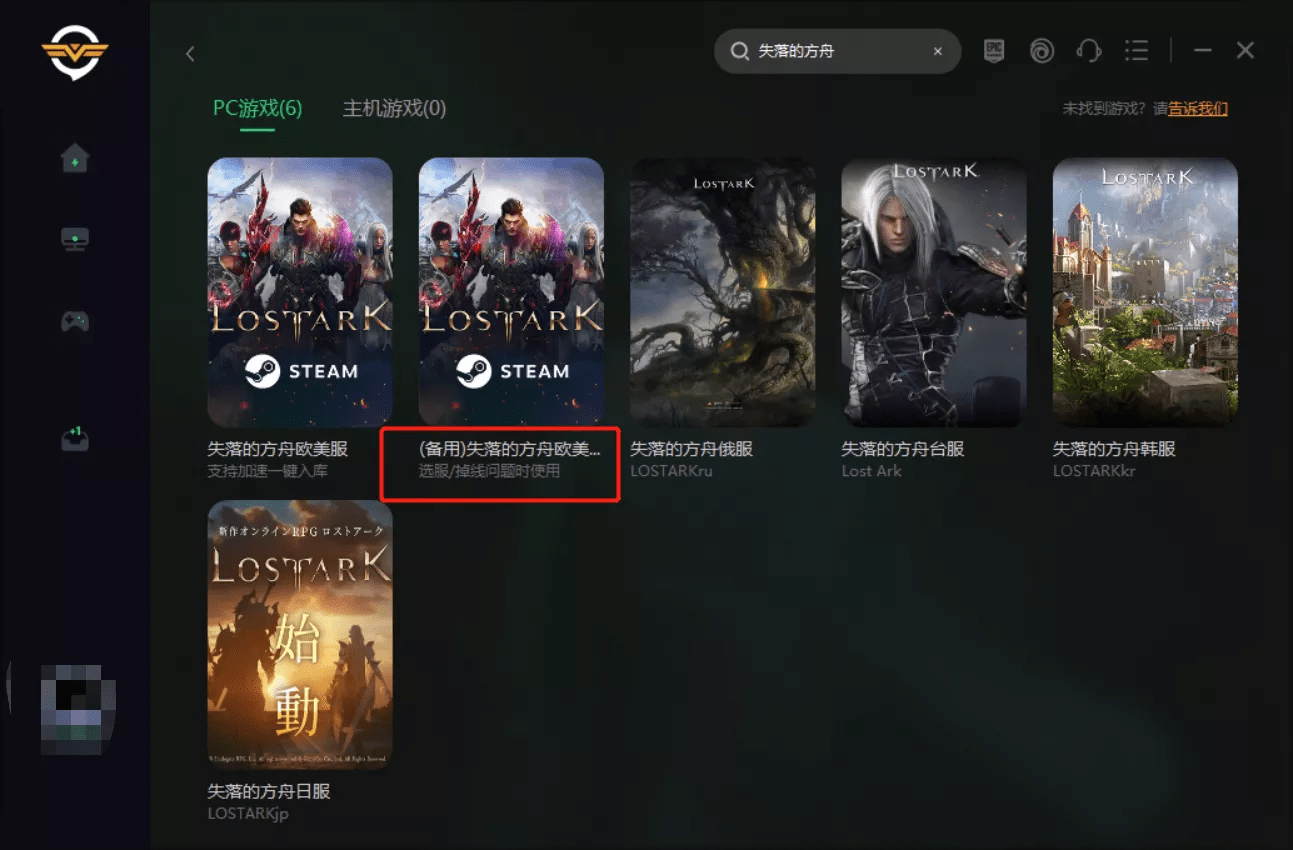Click the title 失落的方舟日服
1293x850 pixels.
(x=268, y=791)
